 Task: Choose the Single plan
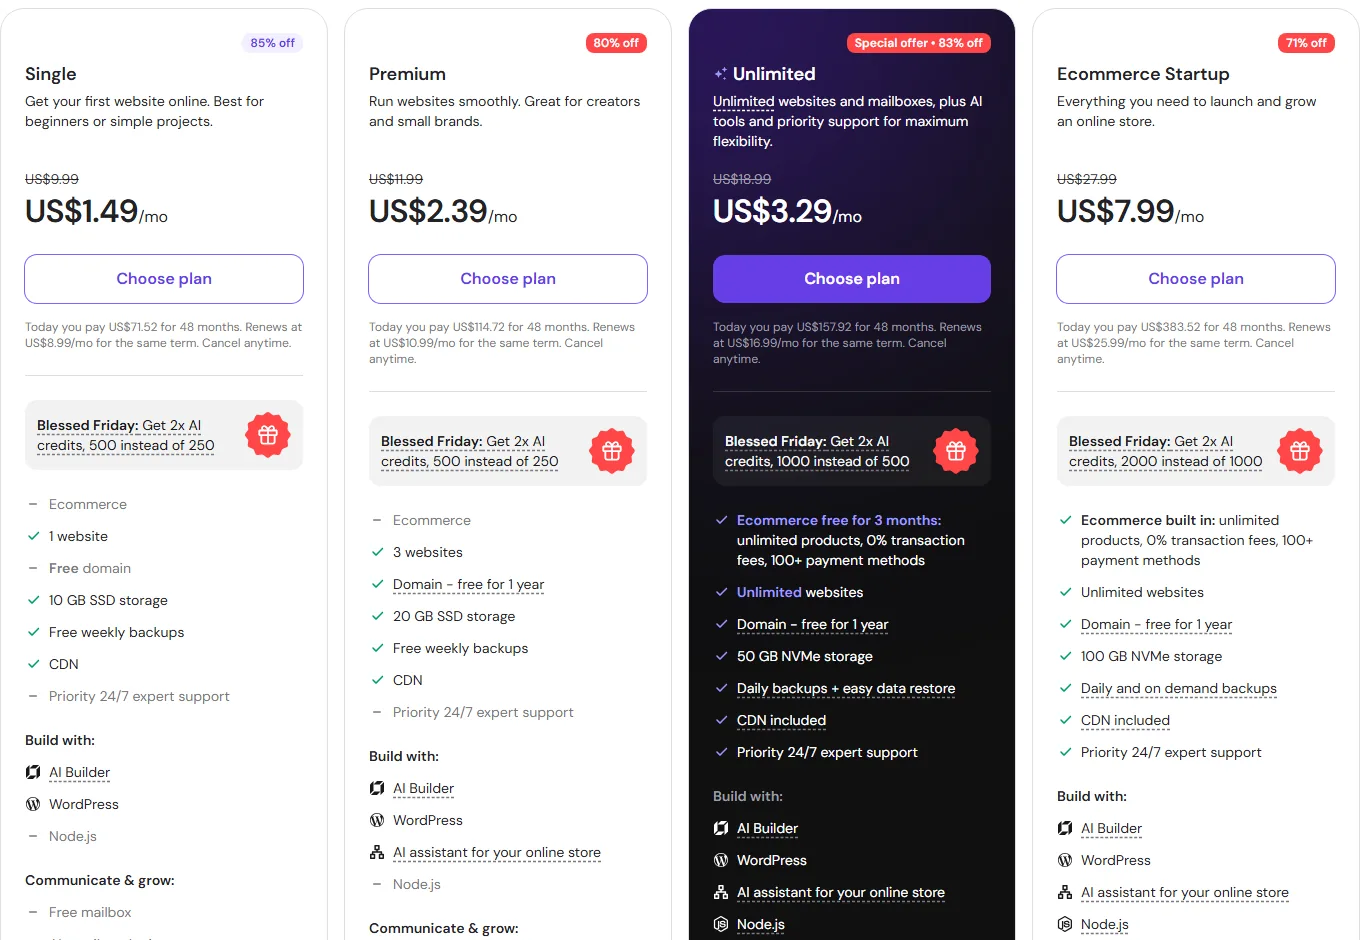[164, 279]
